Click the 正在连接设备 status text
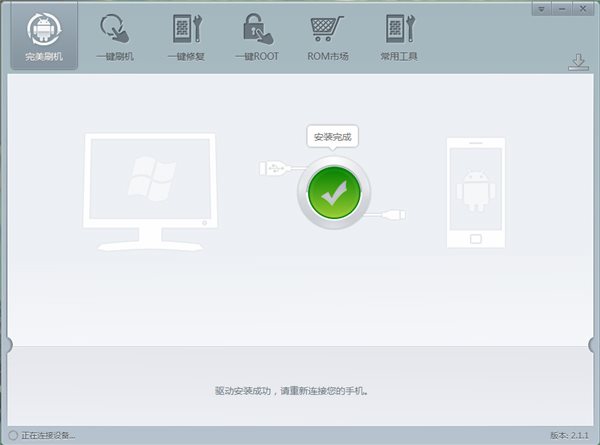 pyautogui.click(x=48, y=435)
